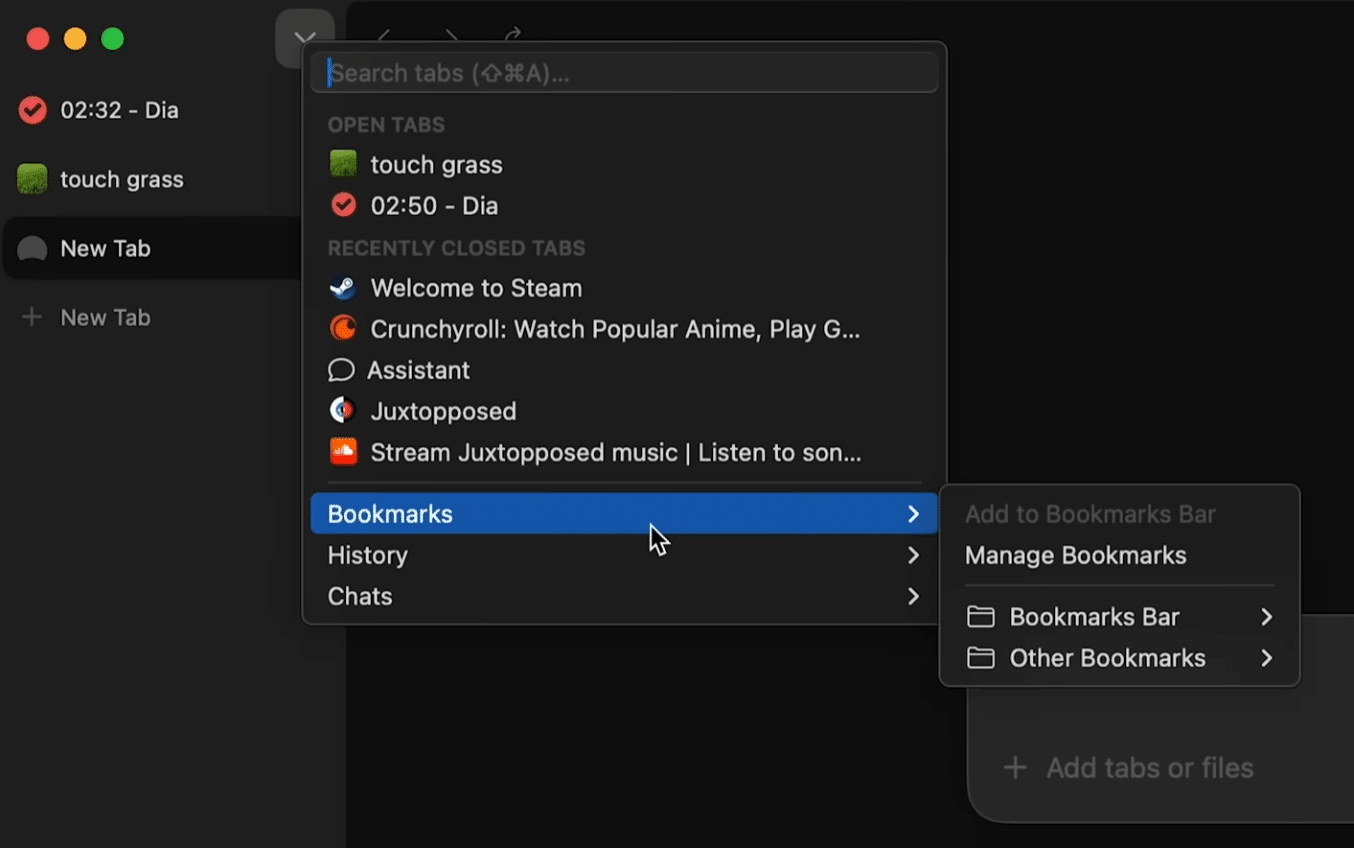Click the + New Tab sidebar button
The height and width of the screenshot is (848, 1354).
(x=152, y=317)
